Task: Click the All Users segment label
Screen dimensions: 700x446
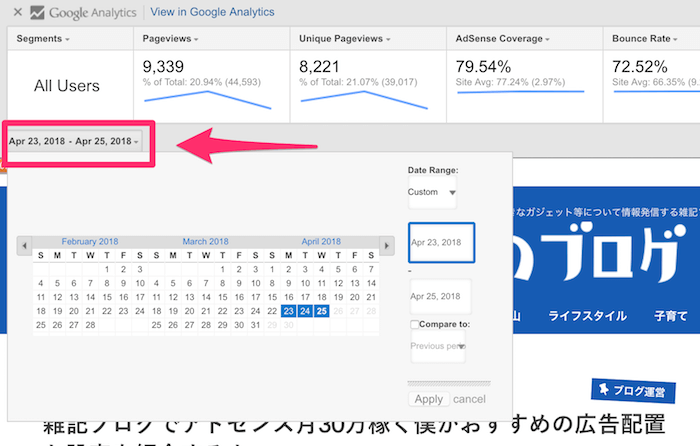Action: click(67, 86)
